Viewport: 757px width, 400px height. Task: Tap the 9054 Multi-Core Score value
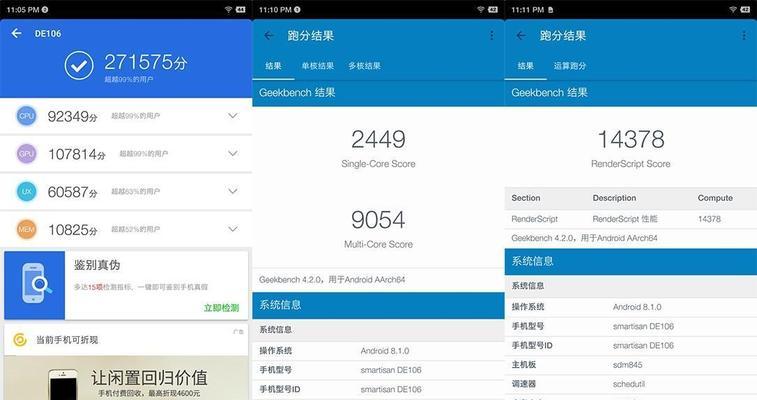[378, 220]
